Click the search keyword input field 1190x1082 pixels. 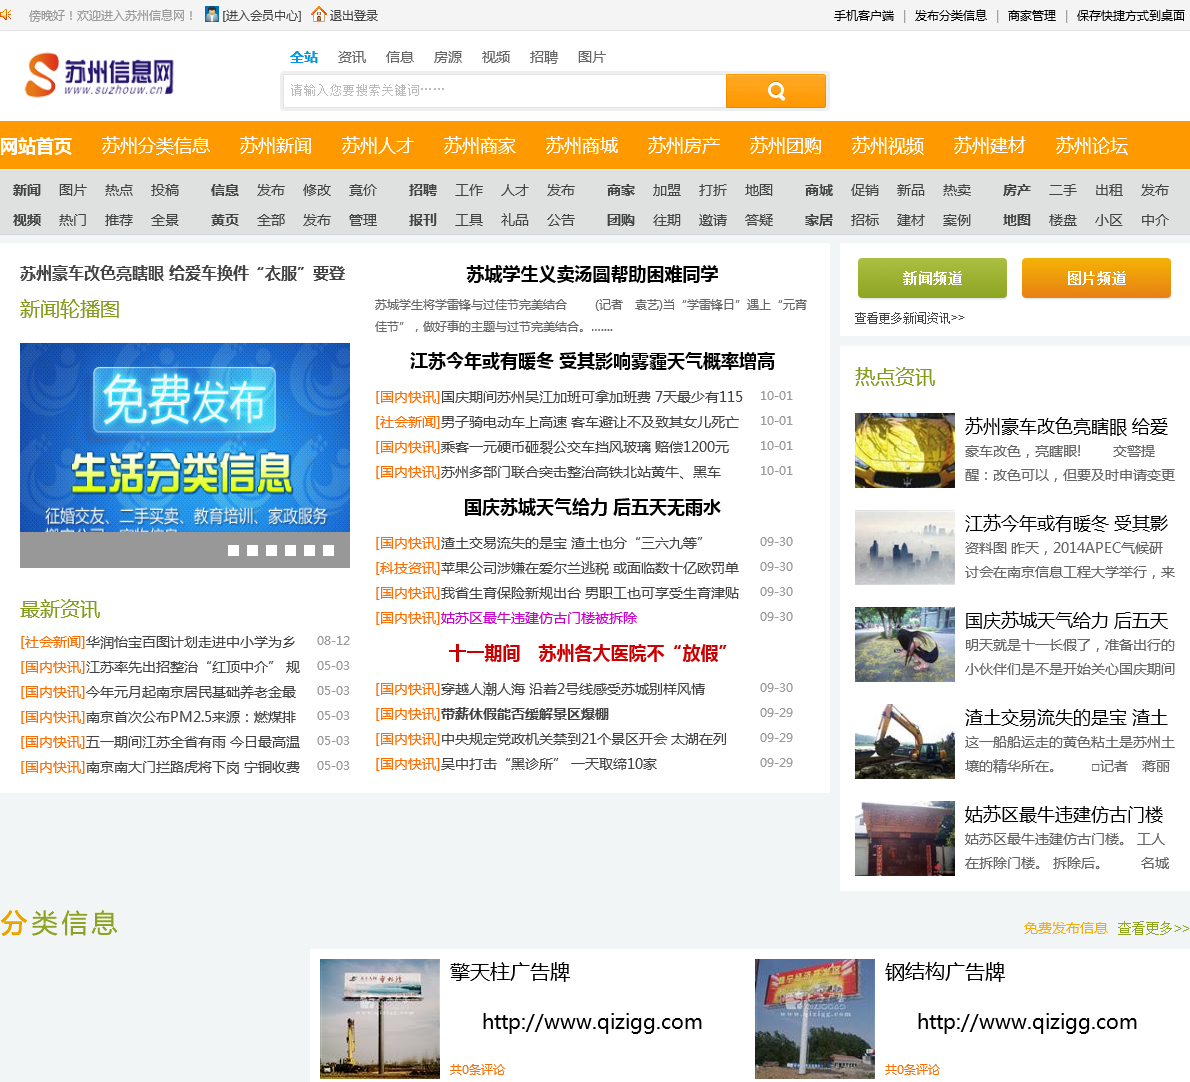coord(504,91)
